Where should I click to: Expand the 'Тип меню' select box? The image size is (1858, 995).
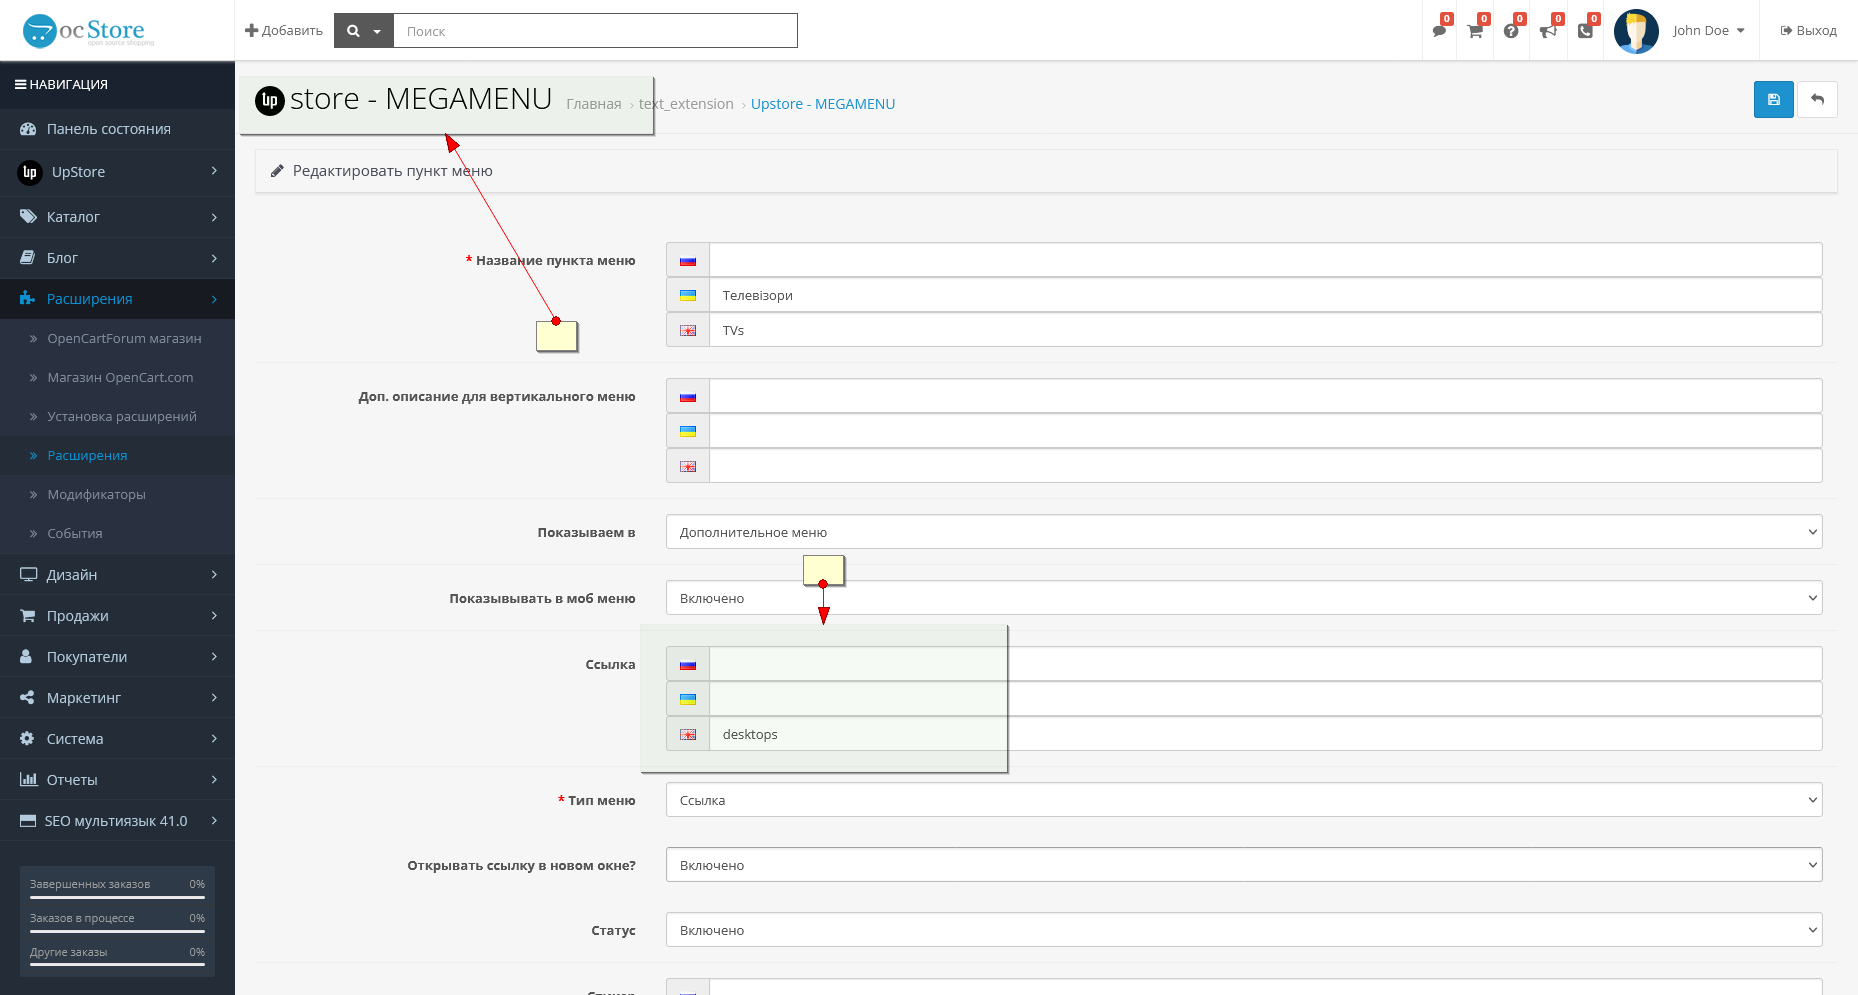[1243, 800]
